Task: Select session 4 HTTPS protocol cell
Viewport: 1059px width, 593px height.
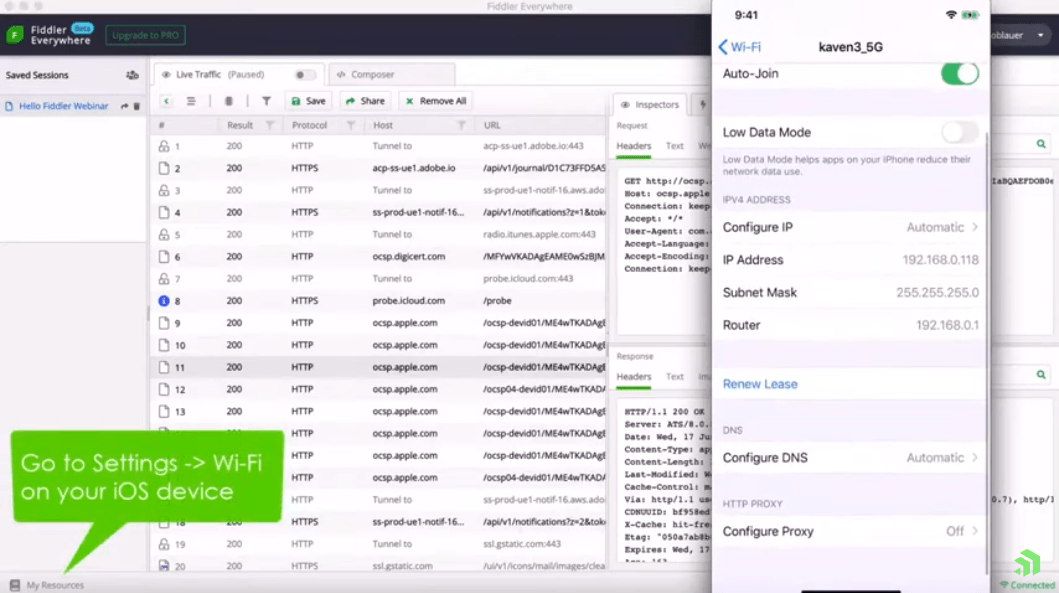Action: pos(305,212)
